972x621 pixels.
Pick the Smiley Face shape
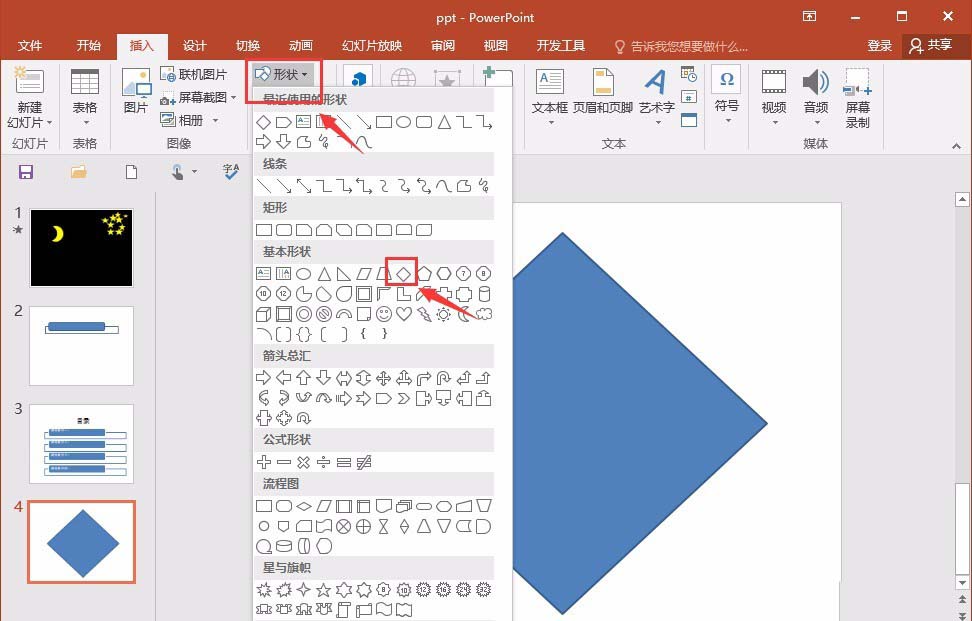pyautogui.click(x=384, y=314)
